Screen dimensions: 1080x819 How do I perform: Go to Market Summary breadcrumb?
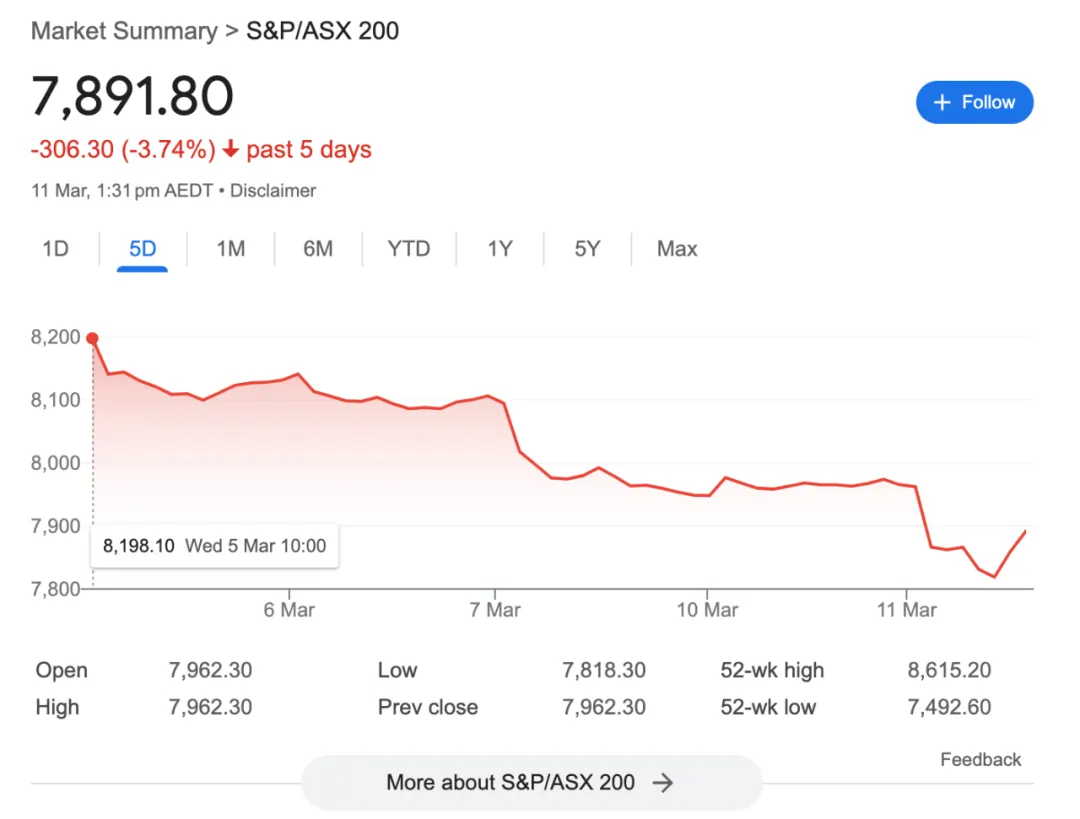click(125, 31)
